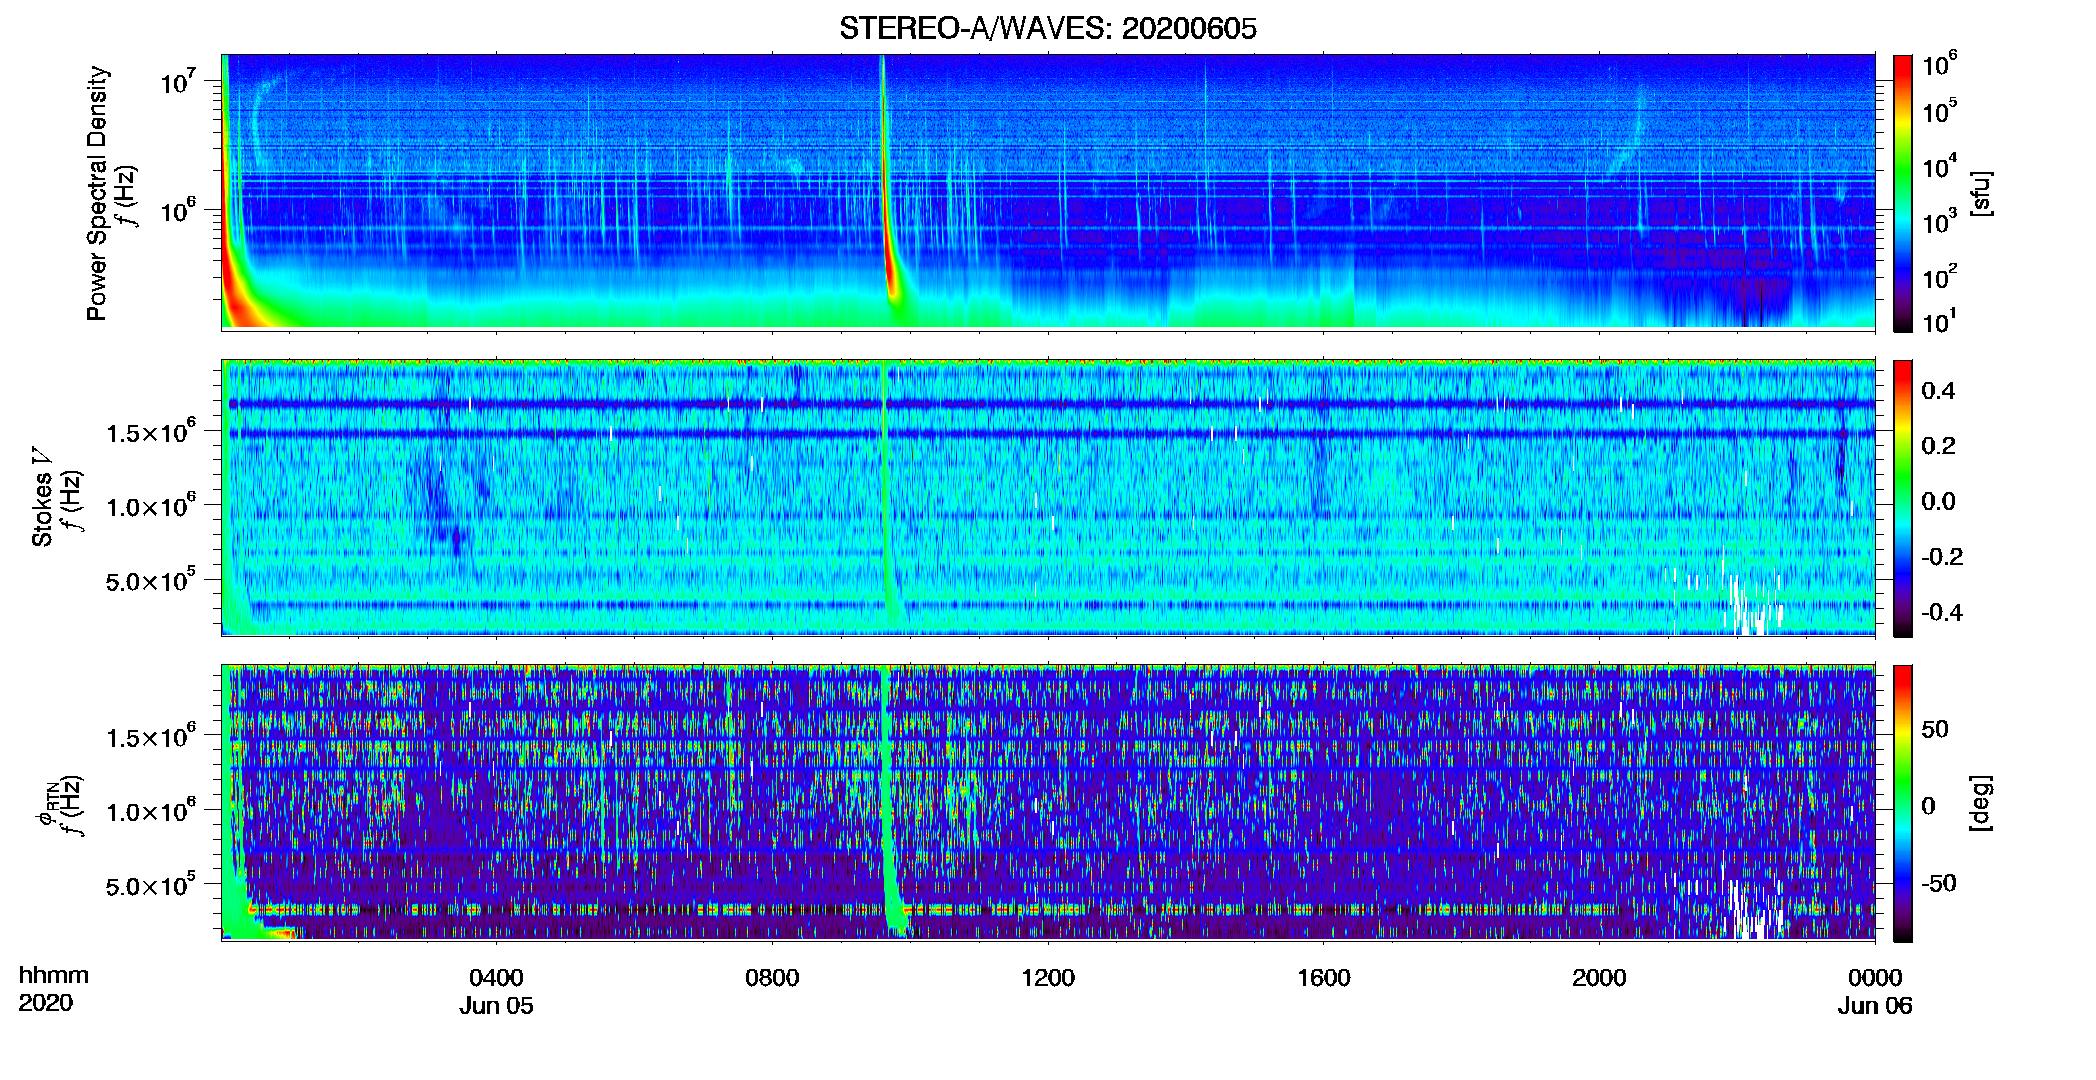Viewport: 2096px width, 1080px height.
Task: Click the 5.0×10^5 tick of Stokes V panel
Action: click(x=151, y=579)
